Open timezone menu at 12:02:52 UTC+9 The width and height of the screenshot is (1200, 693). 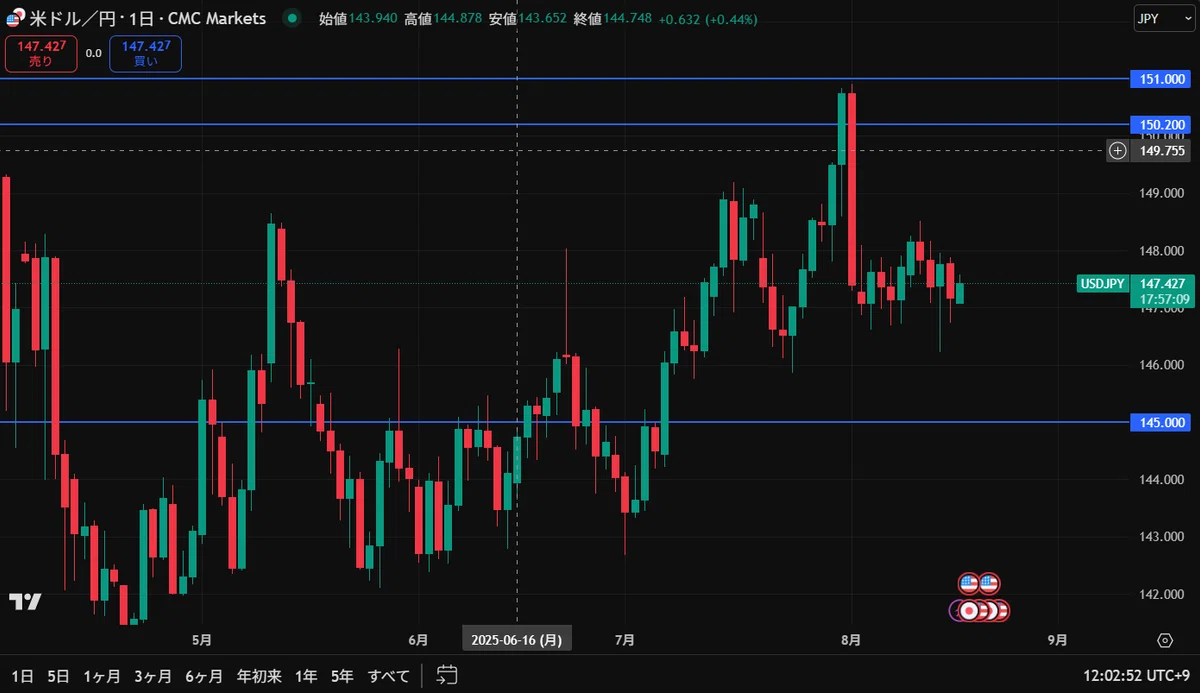(1135, 676)
